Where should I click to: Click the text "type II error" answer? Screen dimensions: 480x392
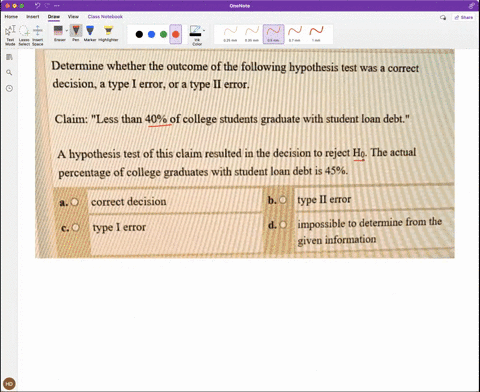point(324,199)
